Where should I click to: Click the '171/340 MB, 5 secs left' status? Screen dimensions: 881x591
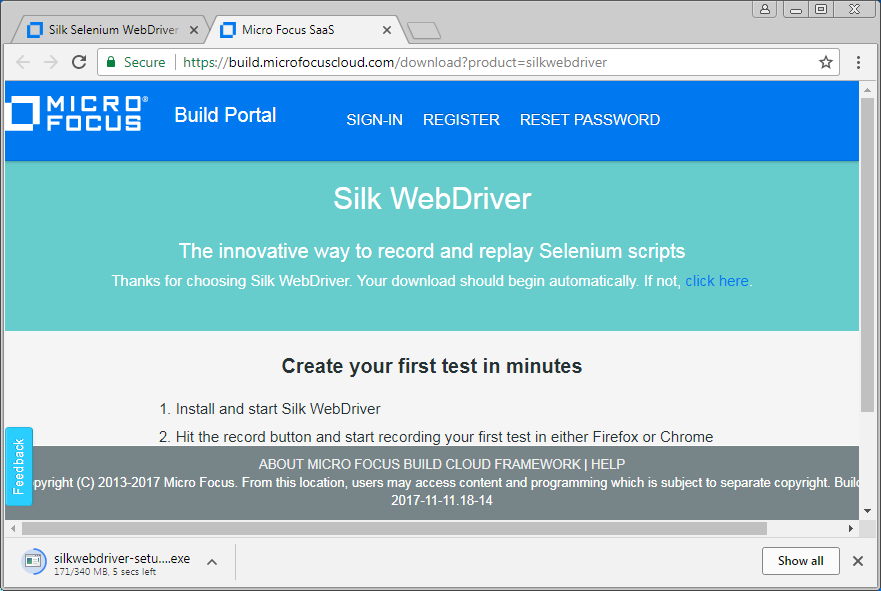pyautogui.click(x=105, y=572)
